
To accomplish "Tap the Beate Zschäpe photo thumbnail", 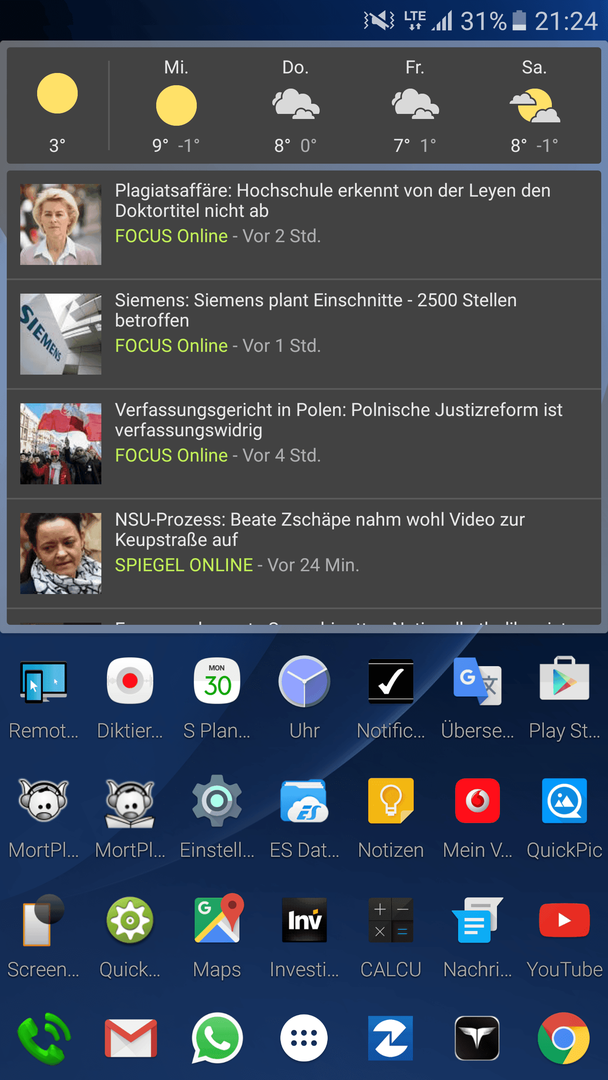I will [61, 553].
